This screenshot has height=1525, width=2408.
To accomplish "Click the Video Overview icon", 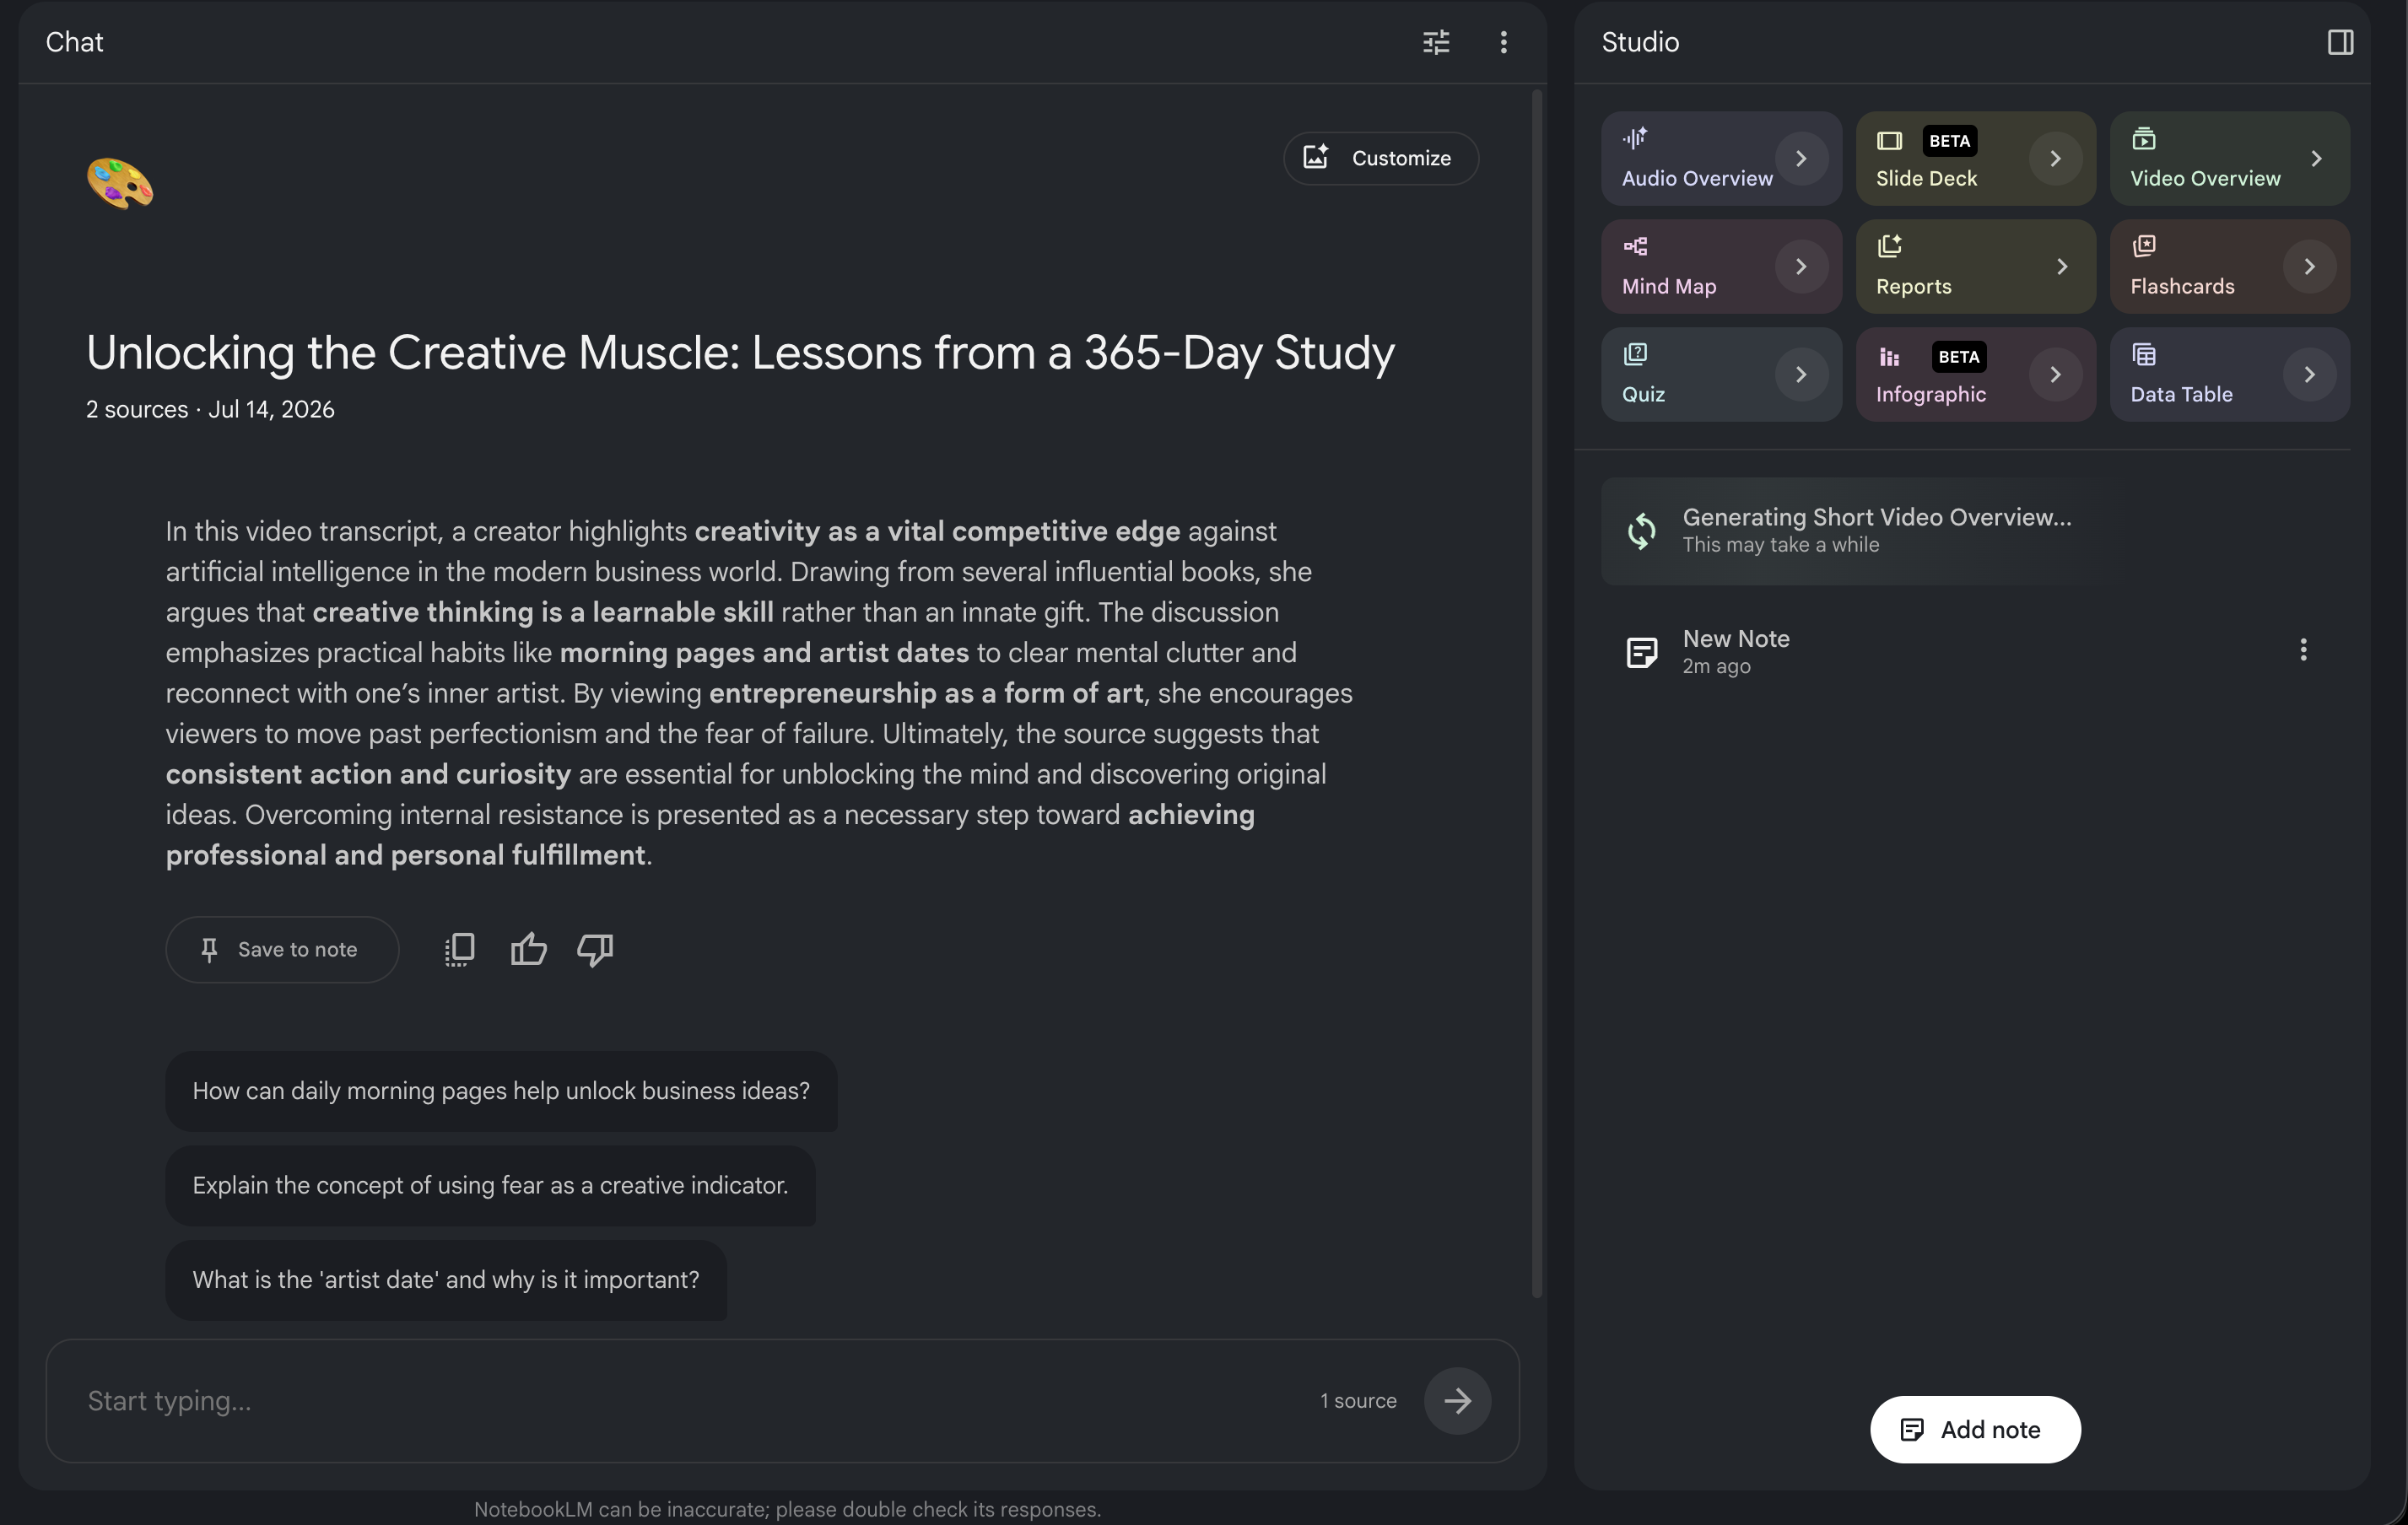I will 2144,138.
